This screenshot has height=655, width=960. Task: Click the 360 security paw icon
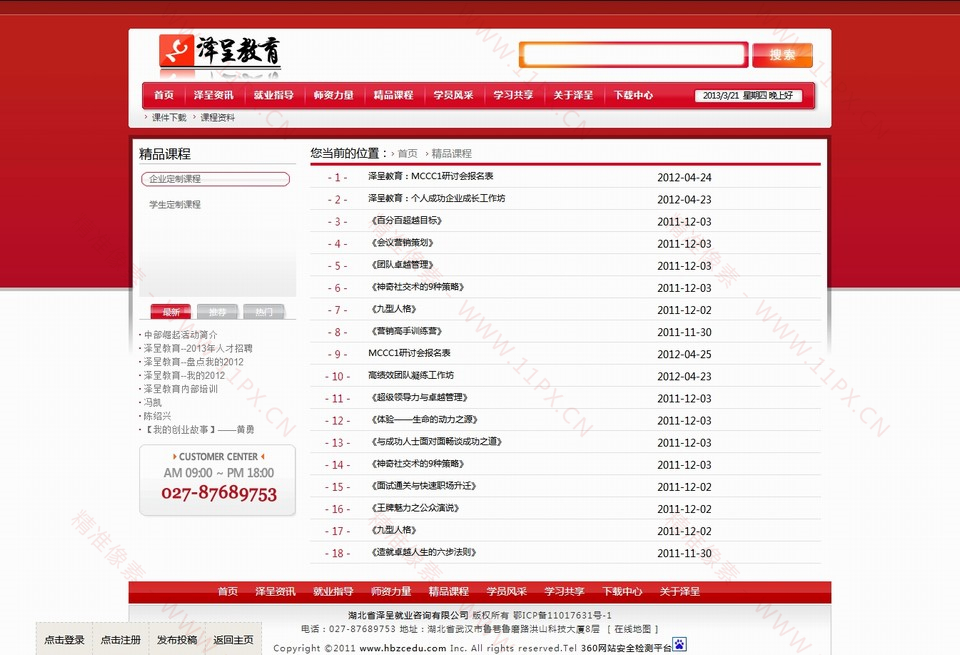pos(680,645)
